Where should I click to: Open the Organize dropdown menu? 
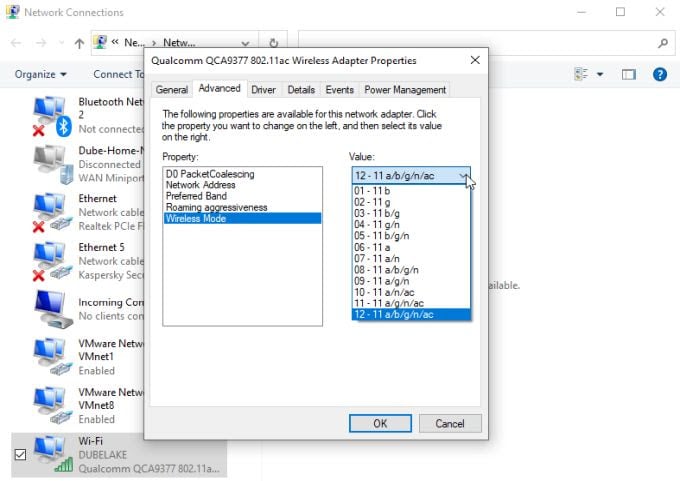[x=41, y=74]
